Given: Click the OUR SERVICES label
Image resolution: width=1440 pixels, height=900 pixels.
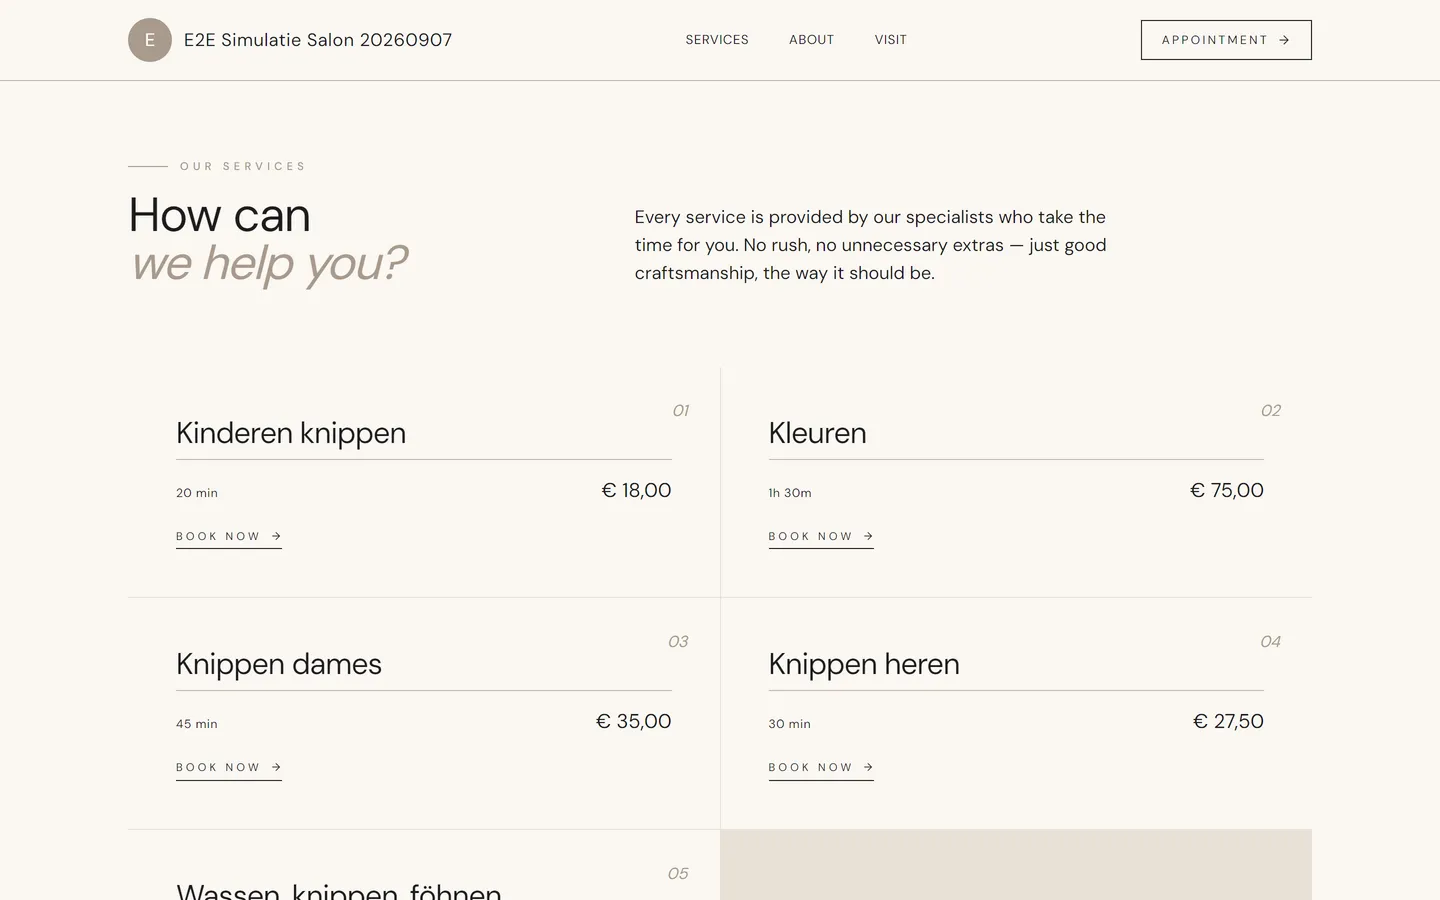Looking at the screenshot, I should tap(243, 166).
